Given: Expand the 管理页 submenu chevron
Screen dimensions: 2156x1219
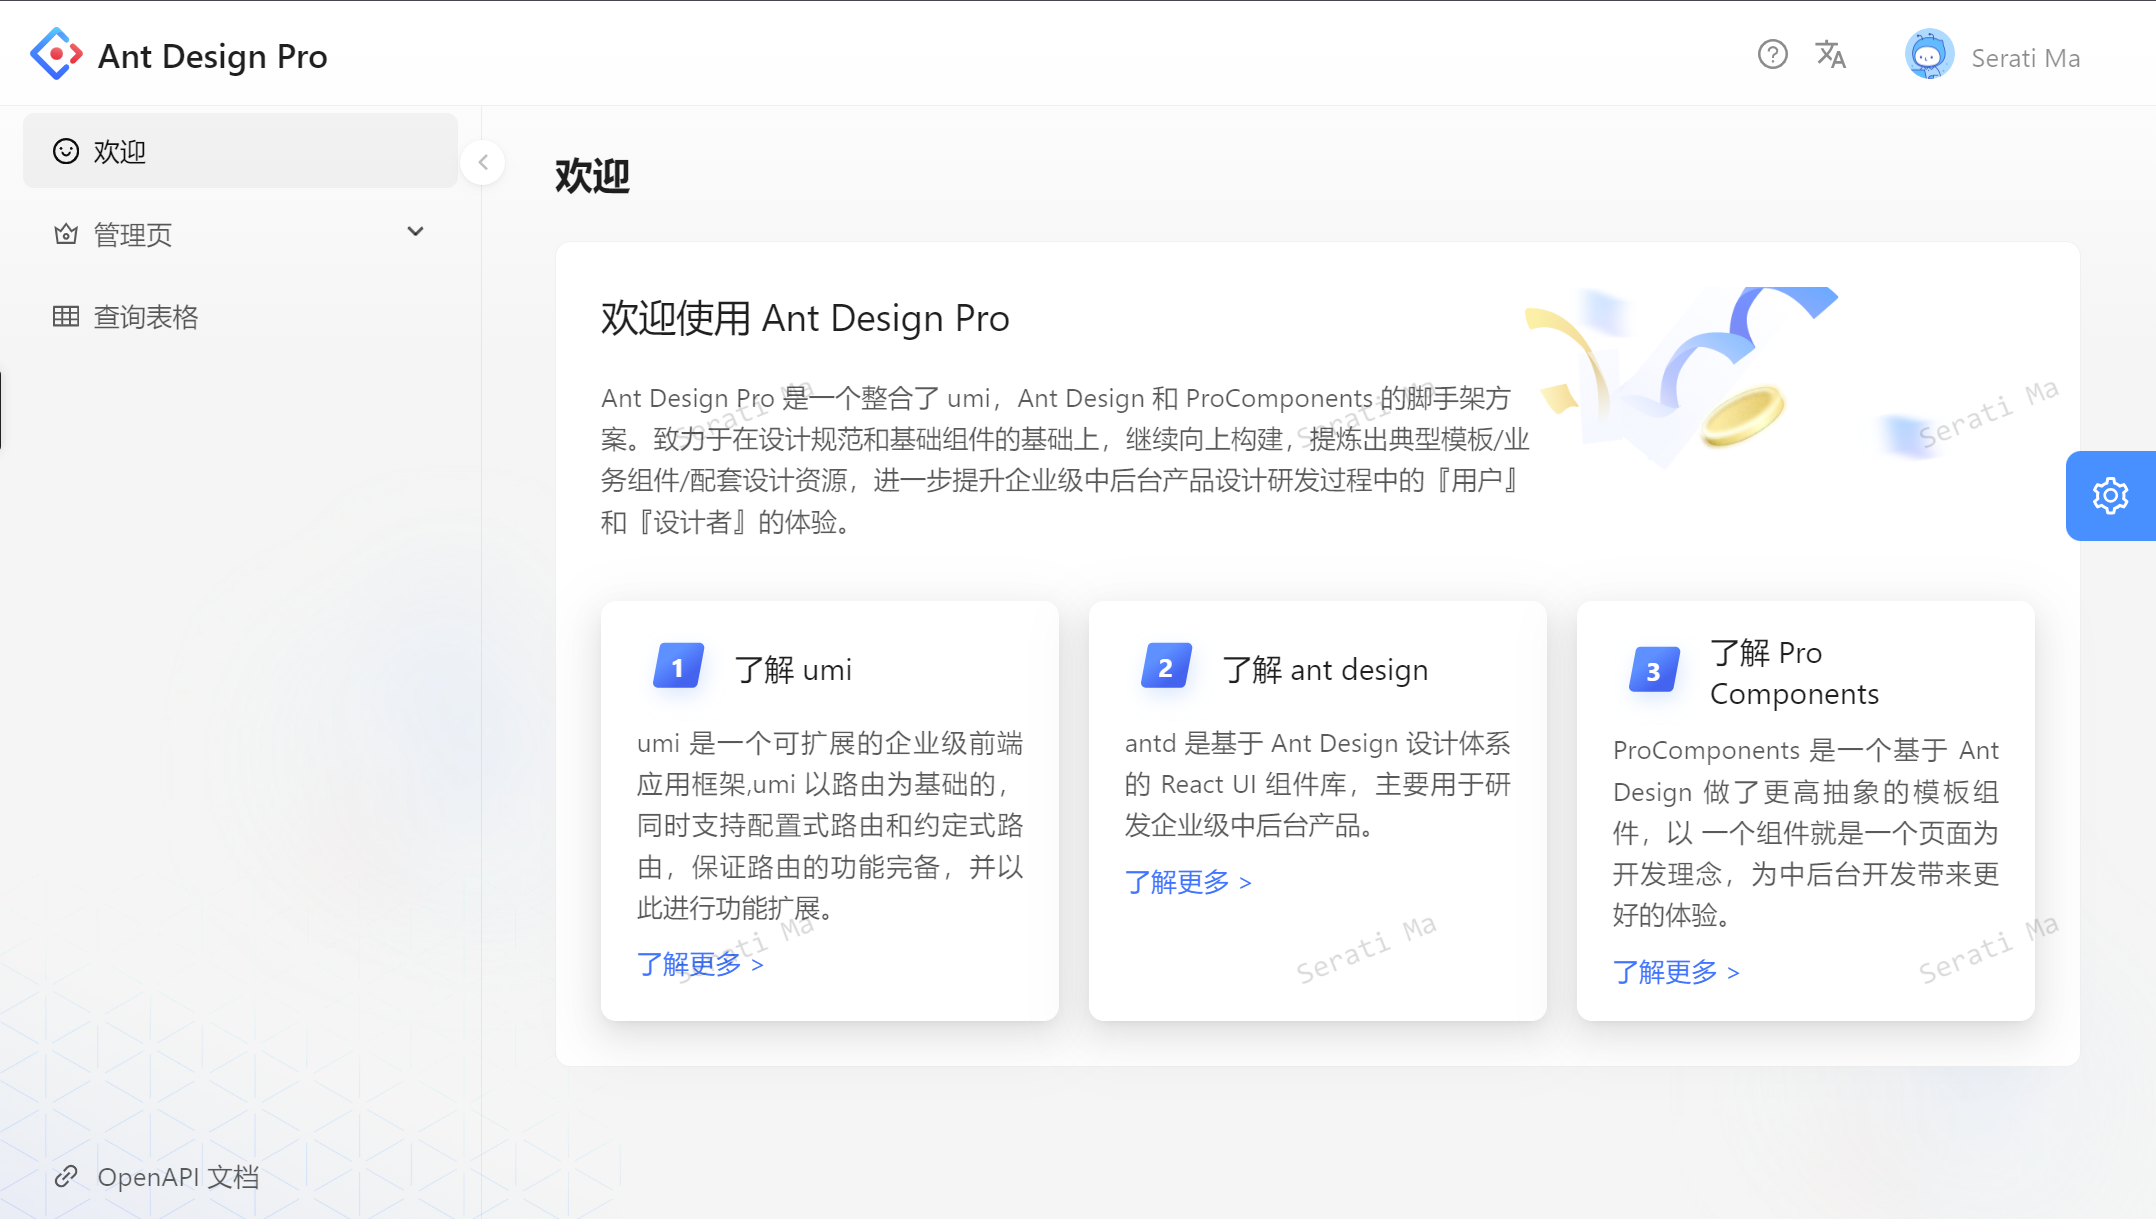Looking at the screenshot, I should click(415, 232).
